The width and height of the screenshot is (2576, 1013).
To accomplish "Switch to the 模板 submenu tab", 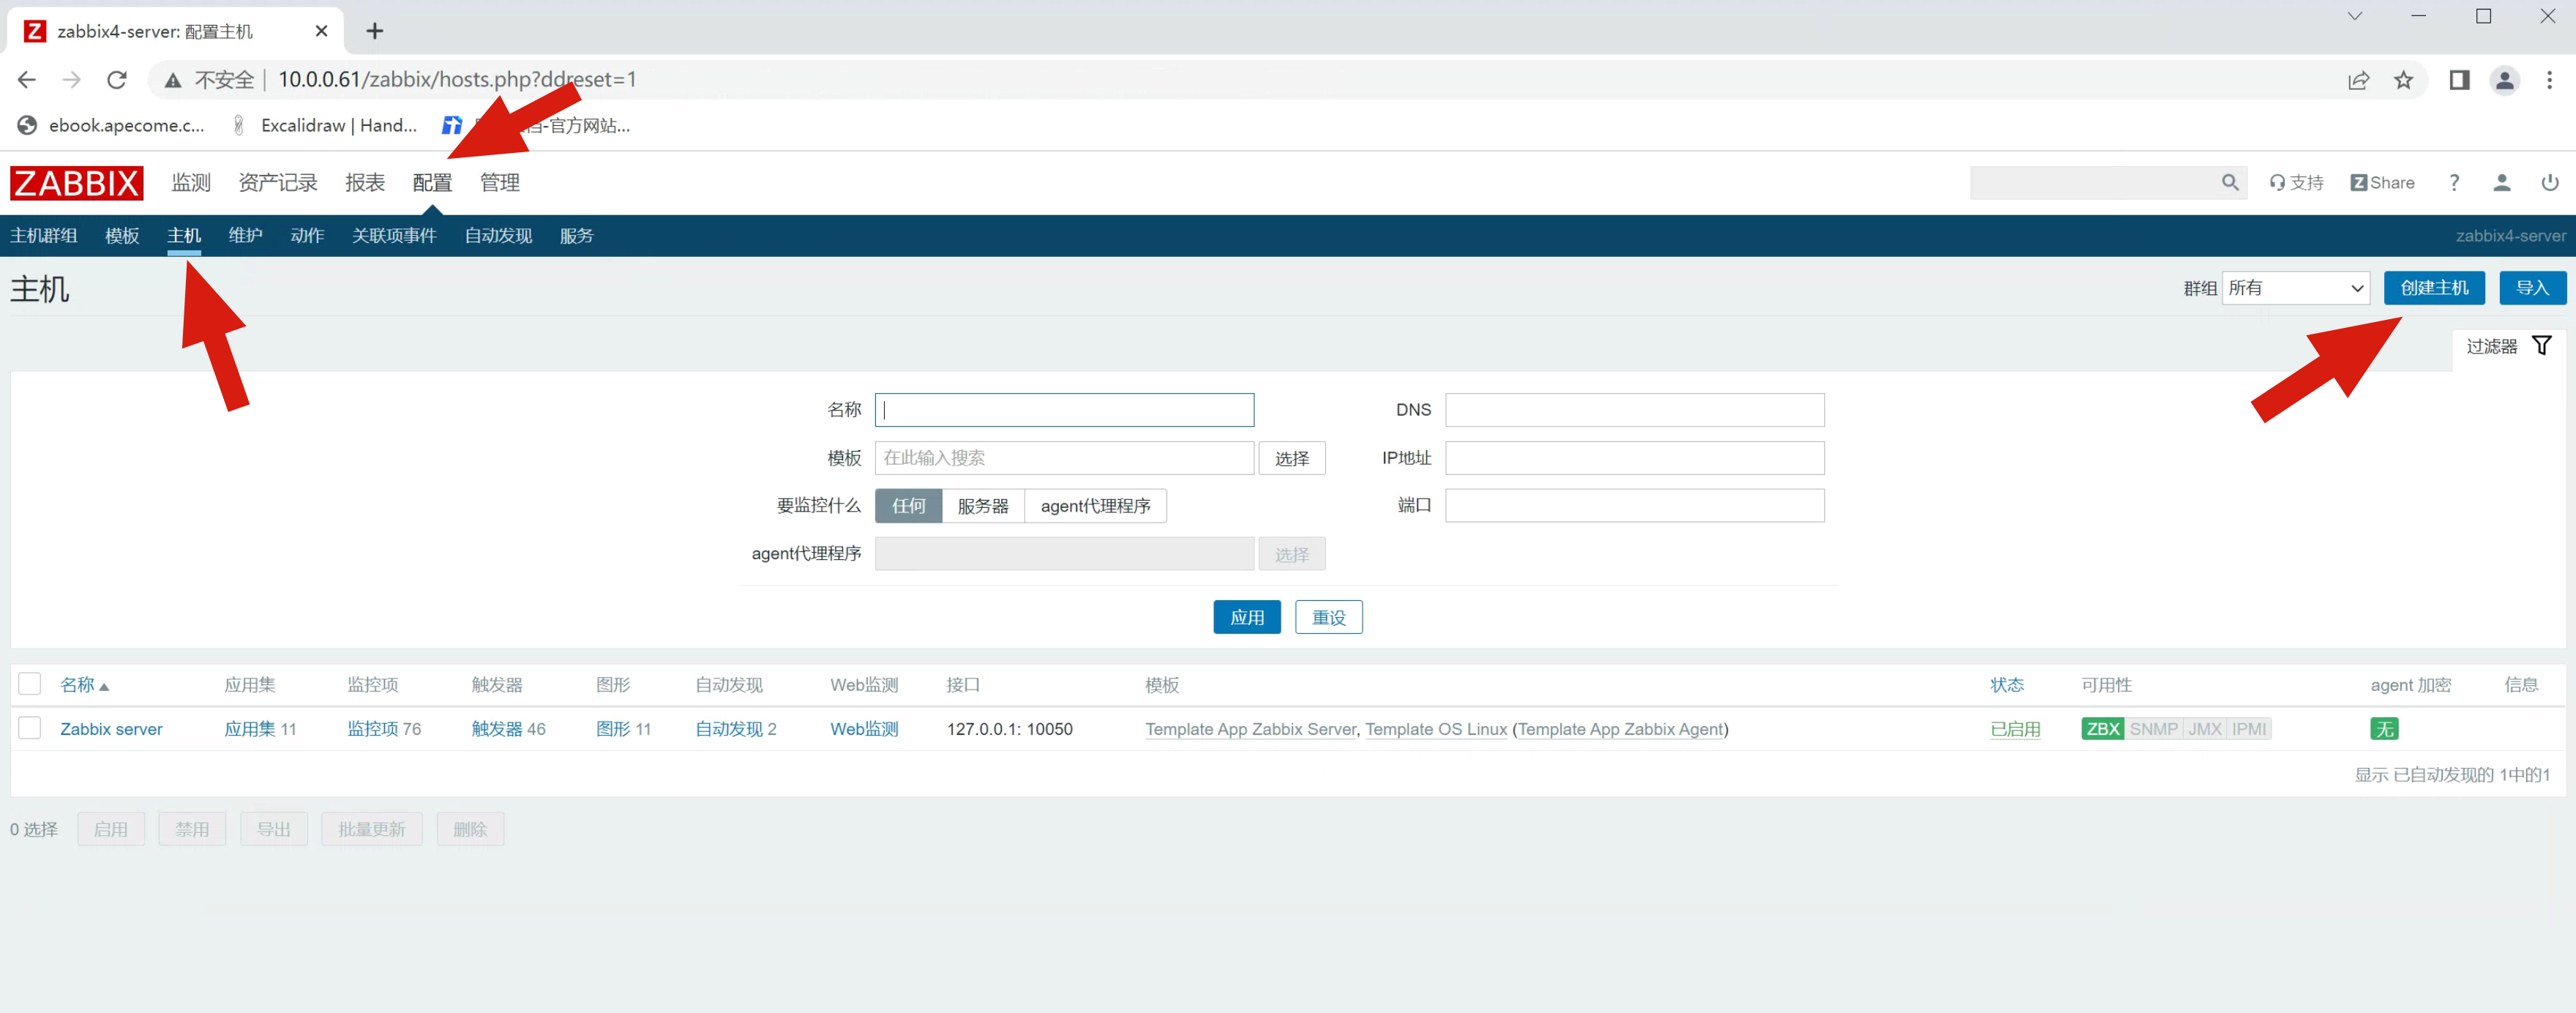I will 122,236.
